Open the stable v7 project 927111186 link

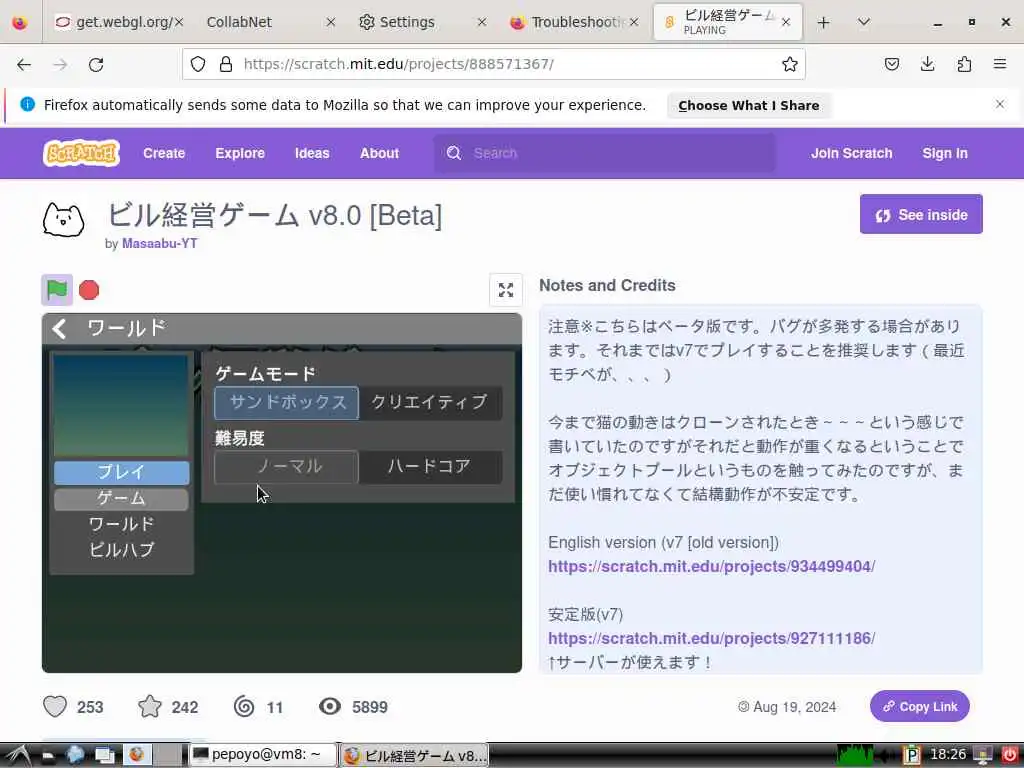pos(711,638)
